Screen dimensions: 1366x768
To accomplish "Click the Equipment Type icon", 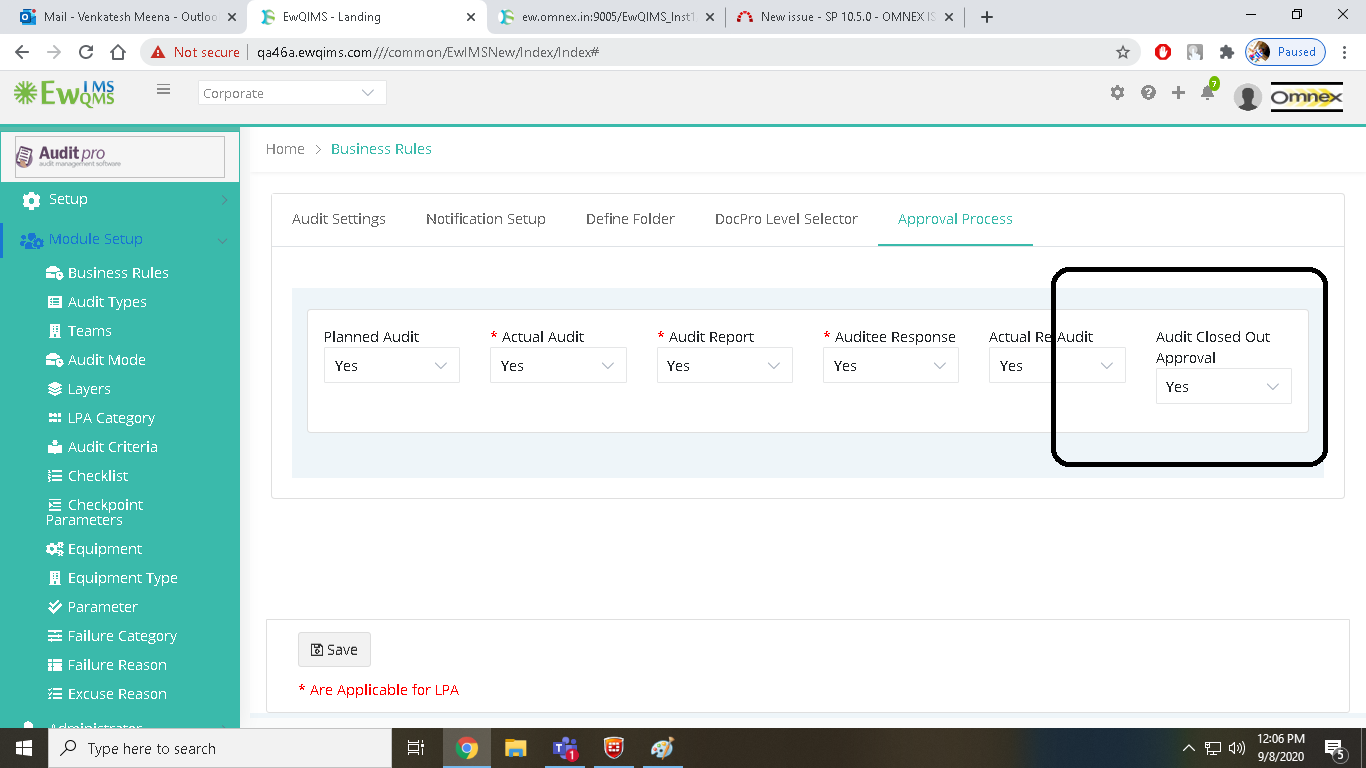I will [x=55, y=578].
